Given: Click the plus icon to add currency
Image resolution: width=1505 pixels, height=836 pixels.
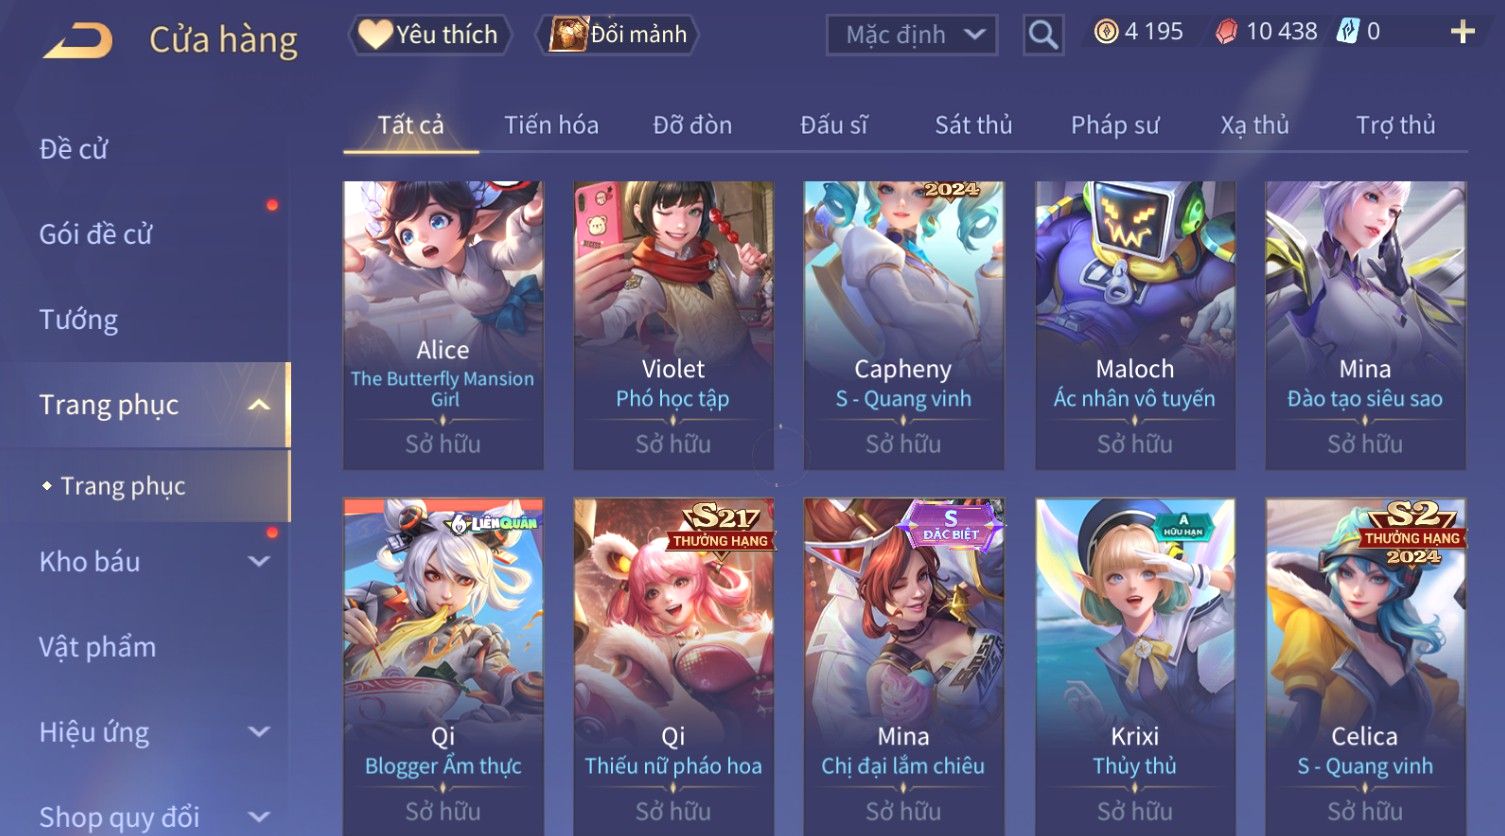Looking at the screenshot, I should pos(1462,33).
